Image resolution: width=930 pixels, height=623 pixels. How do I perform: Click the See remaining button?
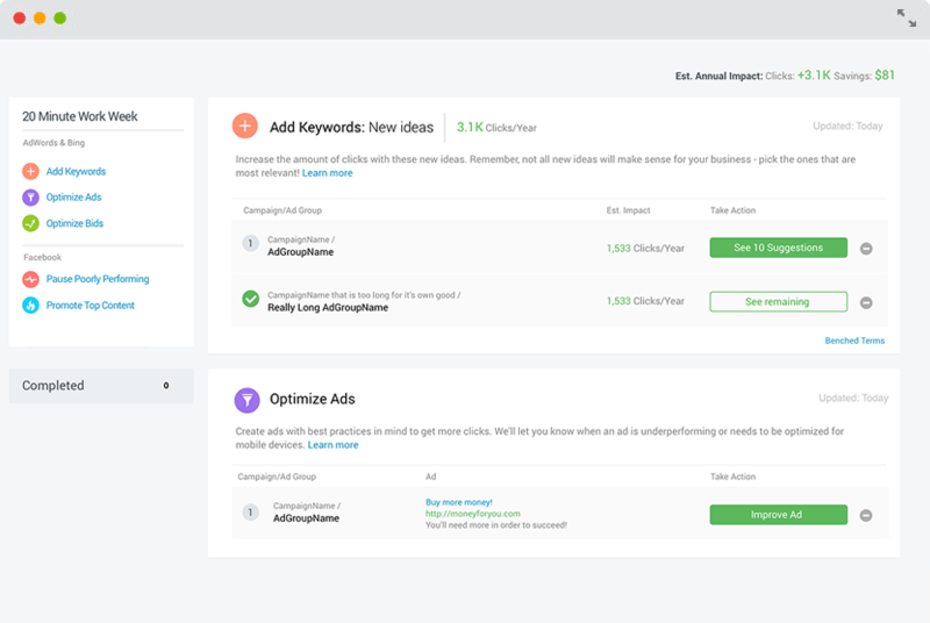tap(778, 301)
